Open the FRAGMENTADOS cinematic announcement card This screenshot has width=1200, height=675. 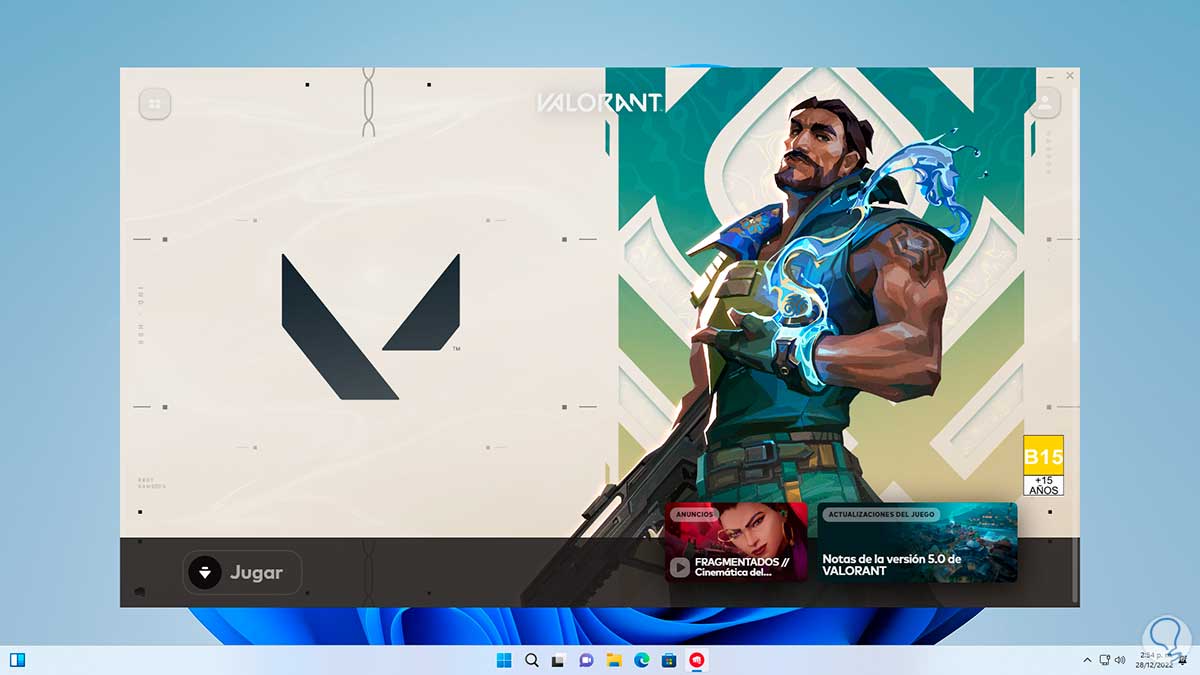tap(736, 542)
